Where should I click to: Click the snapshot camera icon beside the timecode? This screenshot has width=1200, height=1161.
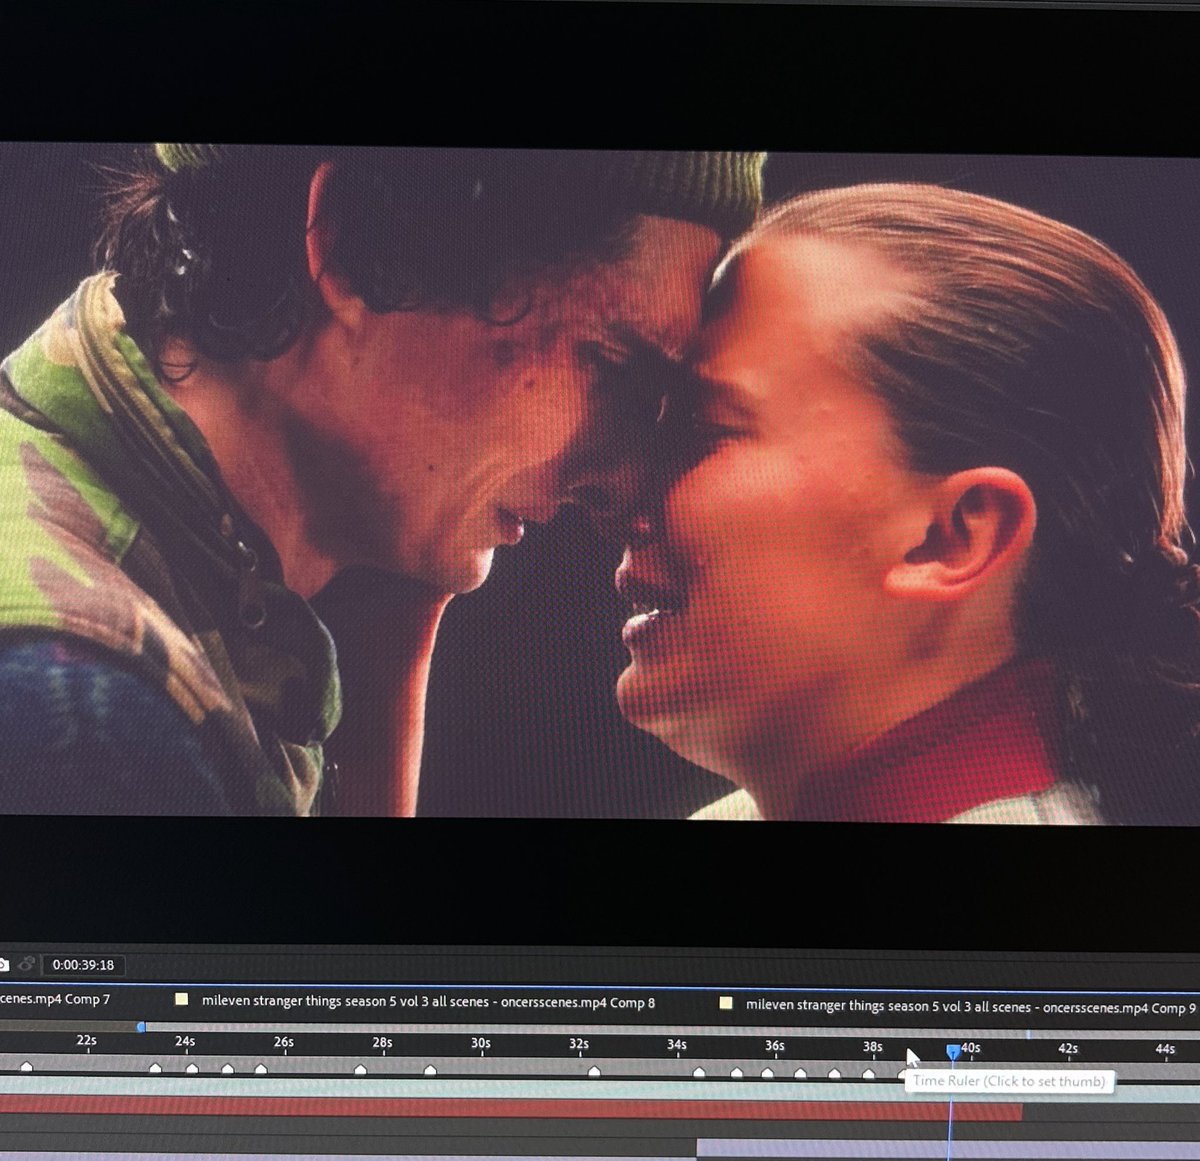tap(3, 965)
